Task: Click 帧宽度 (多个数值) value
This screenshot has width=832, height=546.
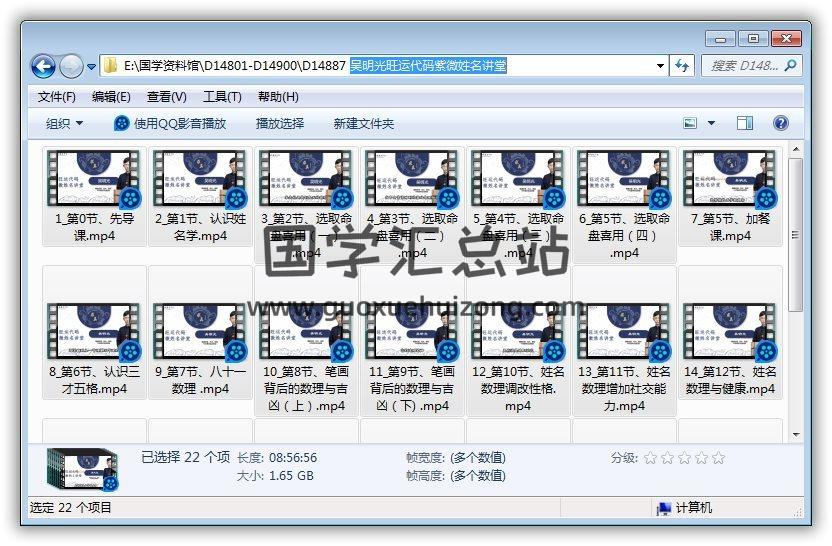Action: [478, 457]
